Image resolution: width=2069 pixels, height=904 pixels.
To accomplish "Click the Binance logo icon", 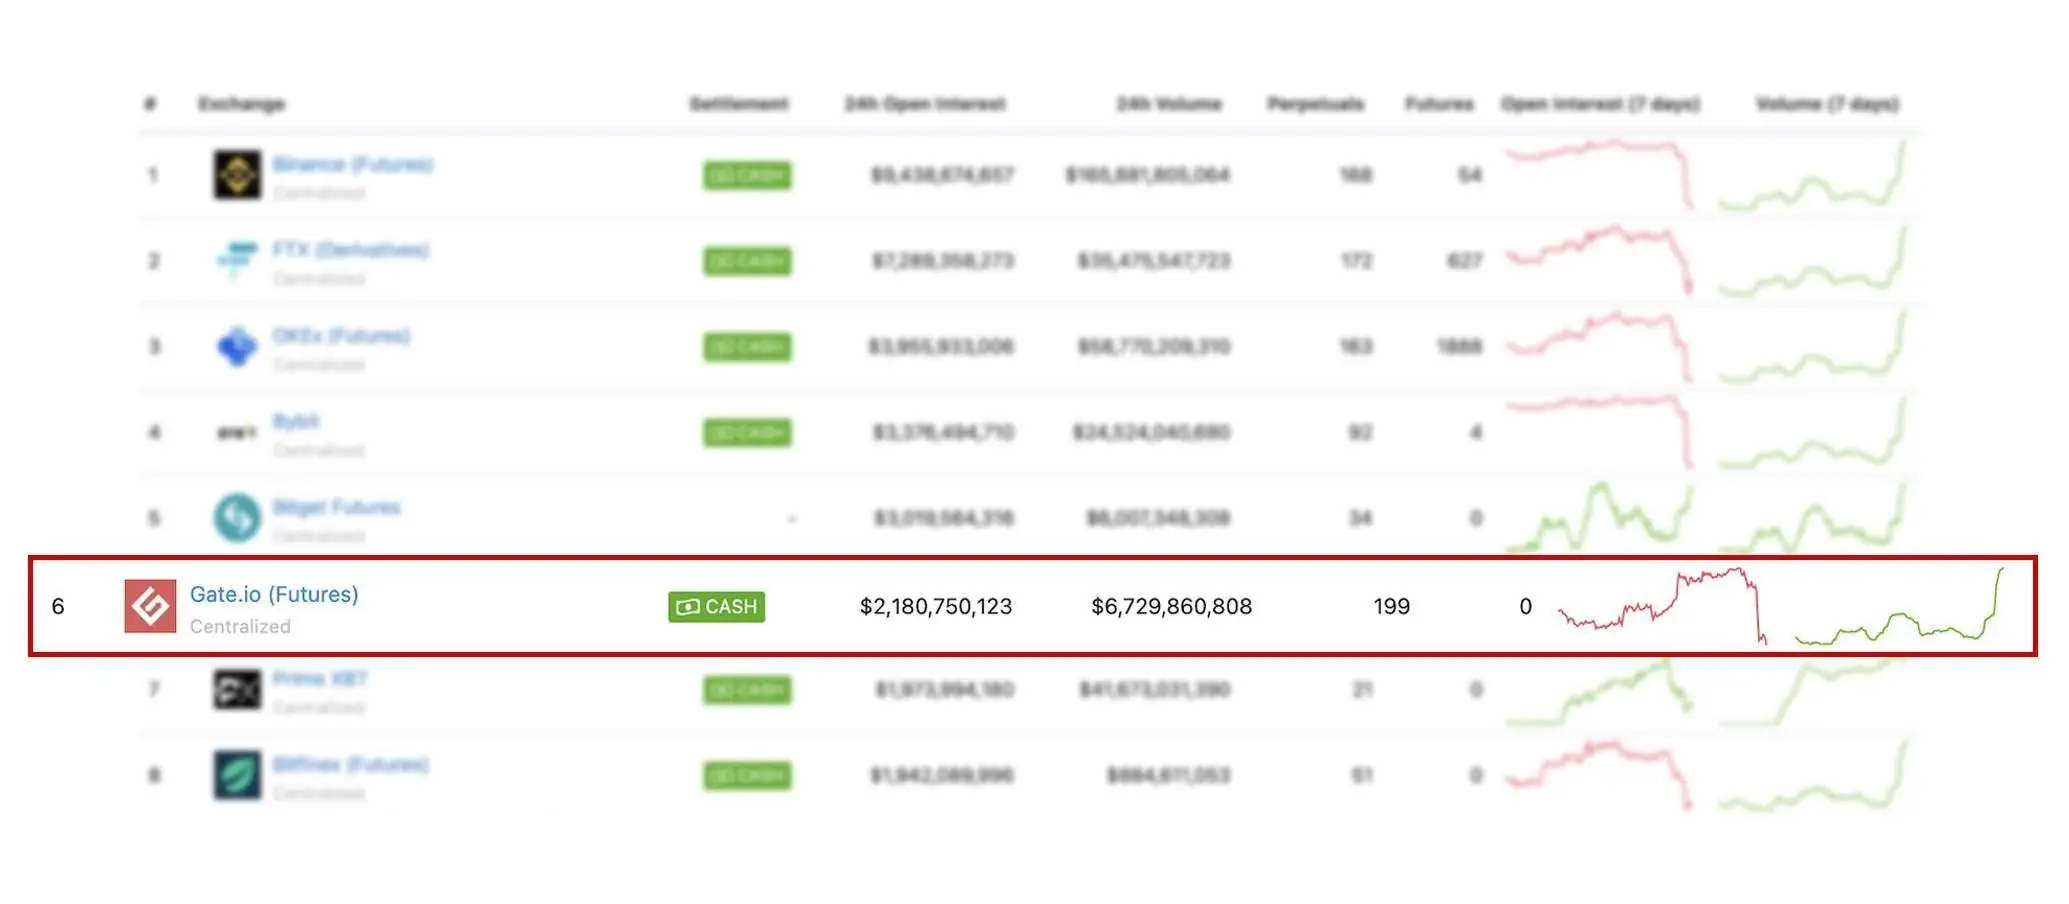I will coord(237,175).
